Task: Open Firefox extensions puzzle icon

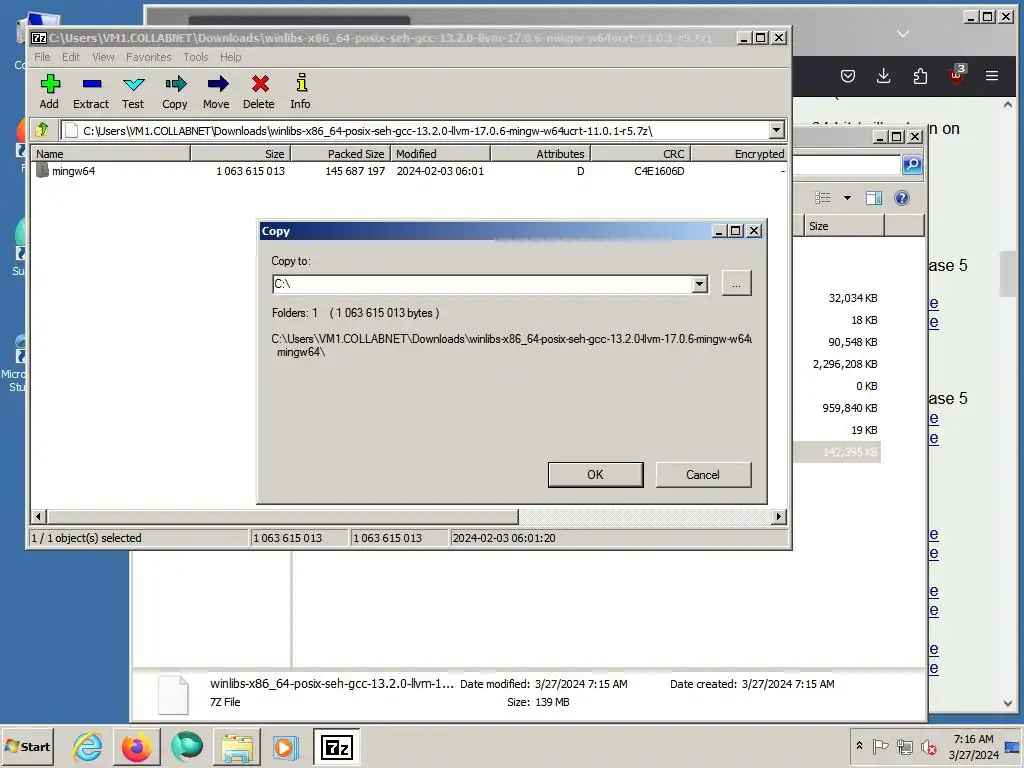Action: click(x=920, y=76)
